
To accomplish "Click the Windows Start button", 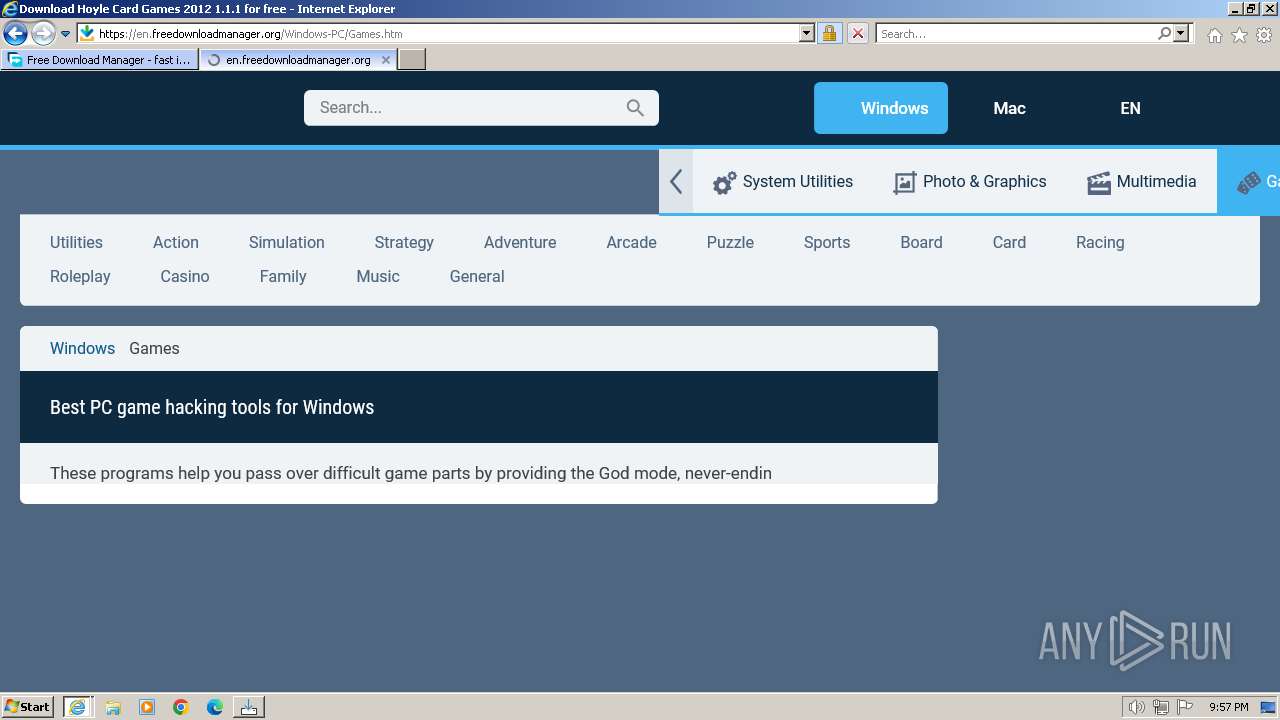I will click(x=27, y=706).
